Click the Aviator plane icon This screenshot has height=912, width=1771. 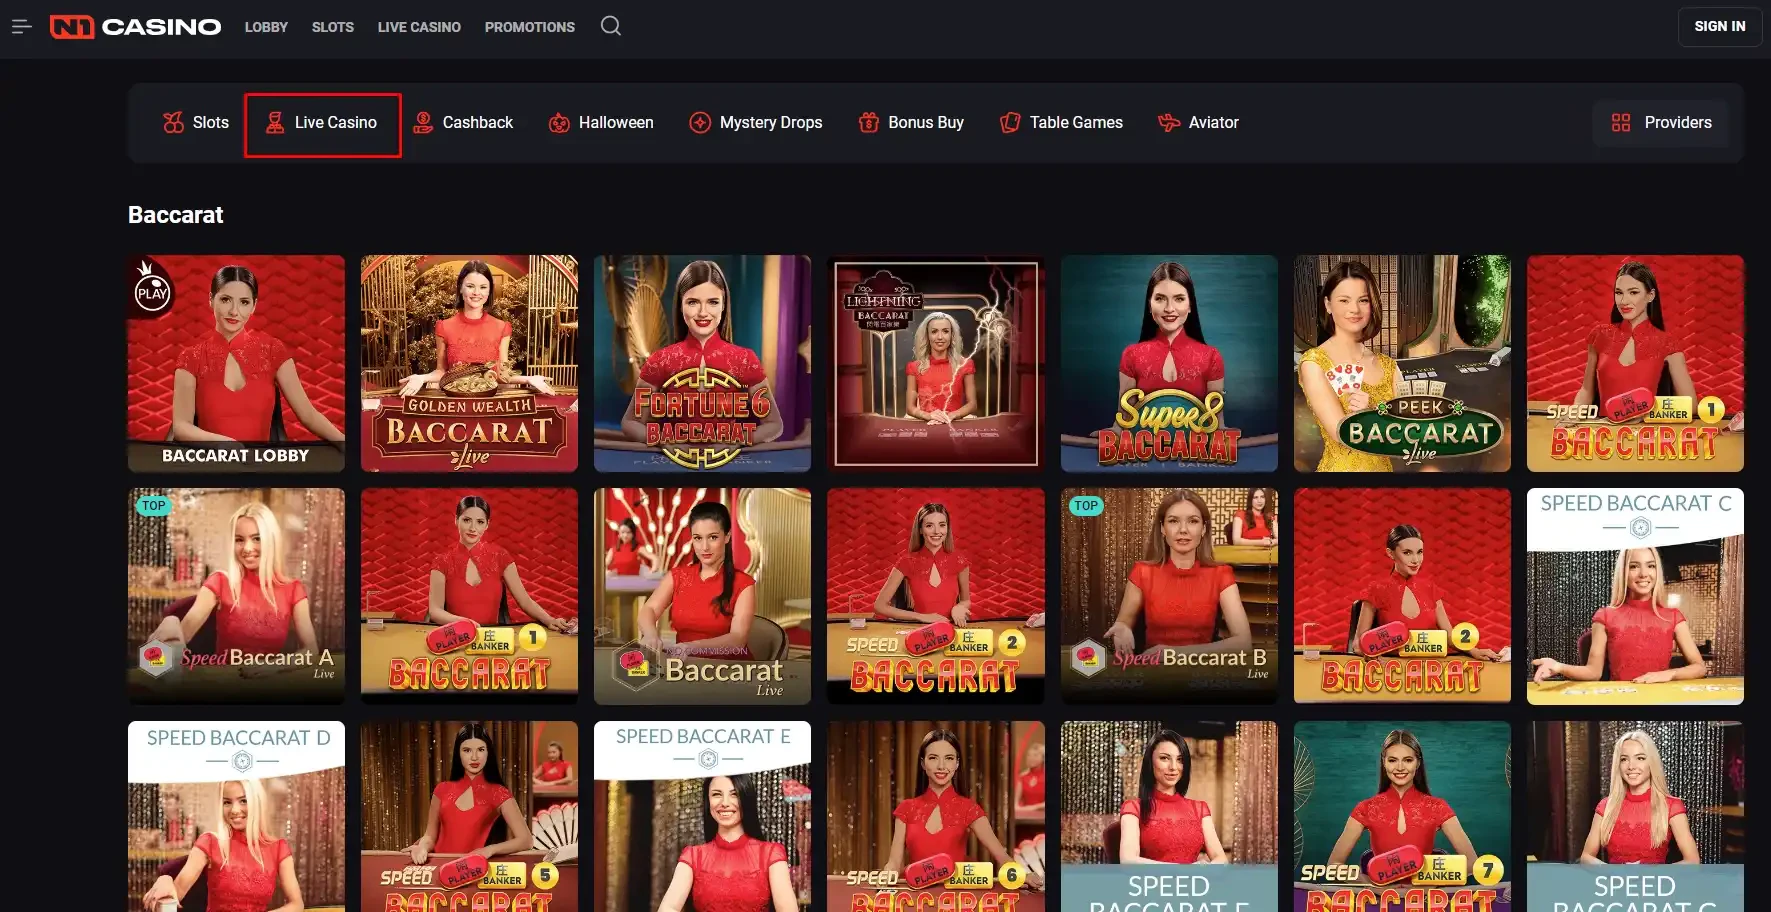[x=1169, y=123]
